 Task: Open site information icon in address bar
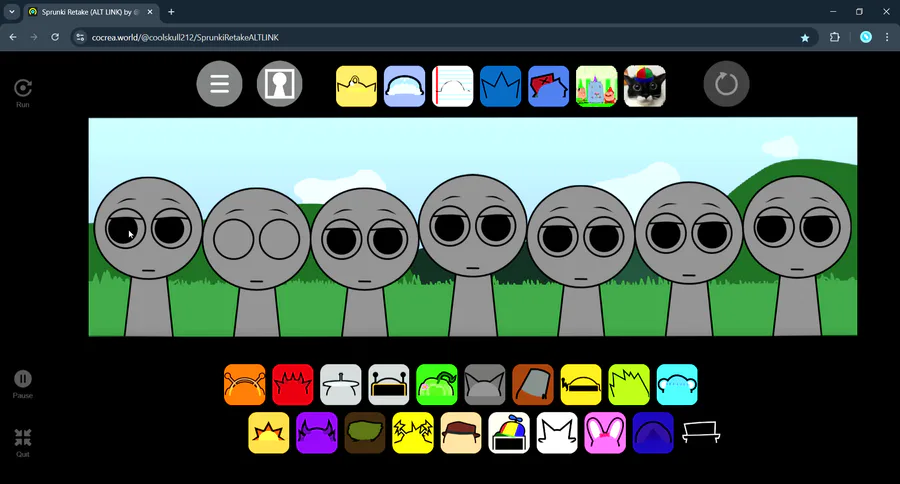click(80, 37)
